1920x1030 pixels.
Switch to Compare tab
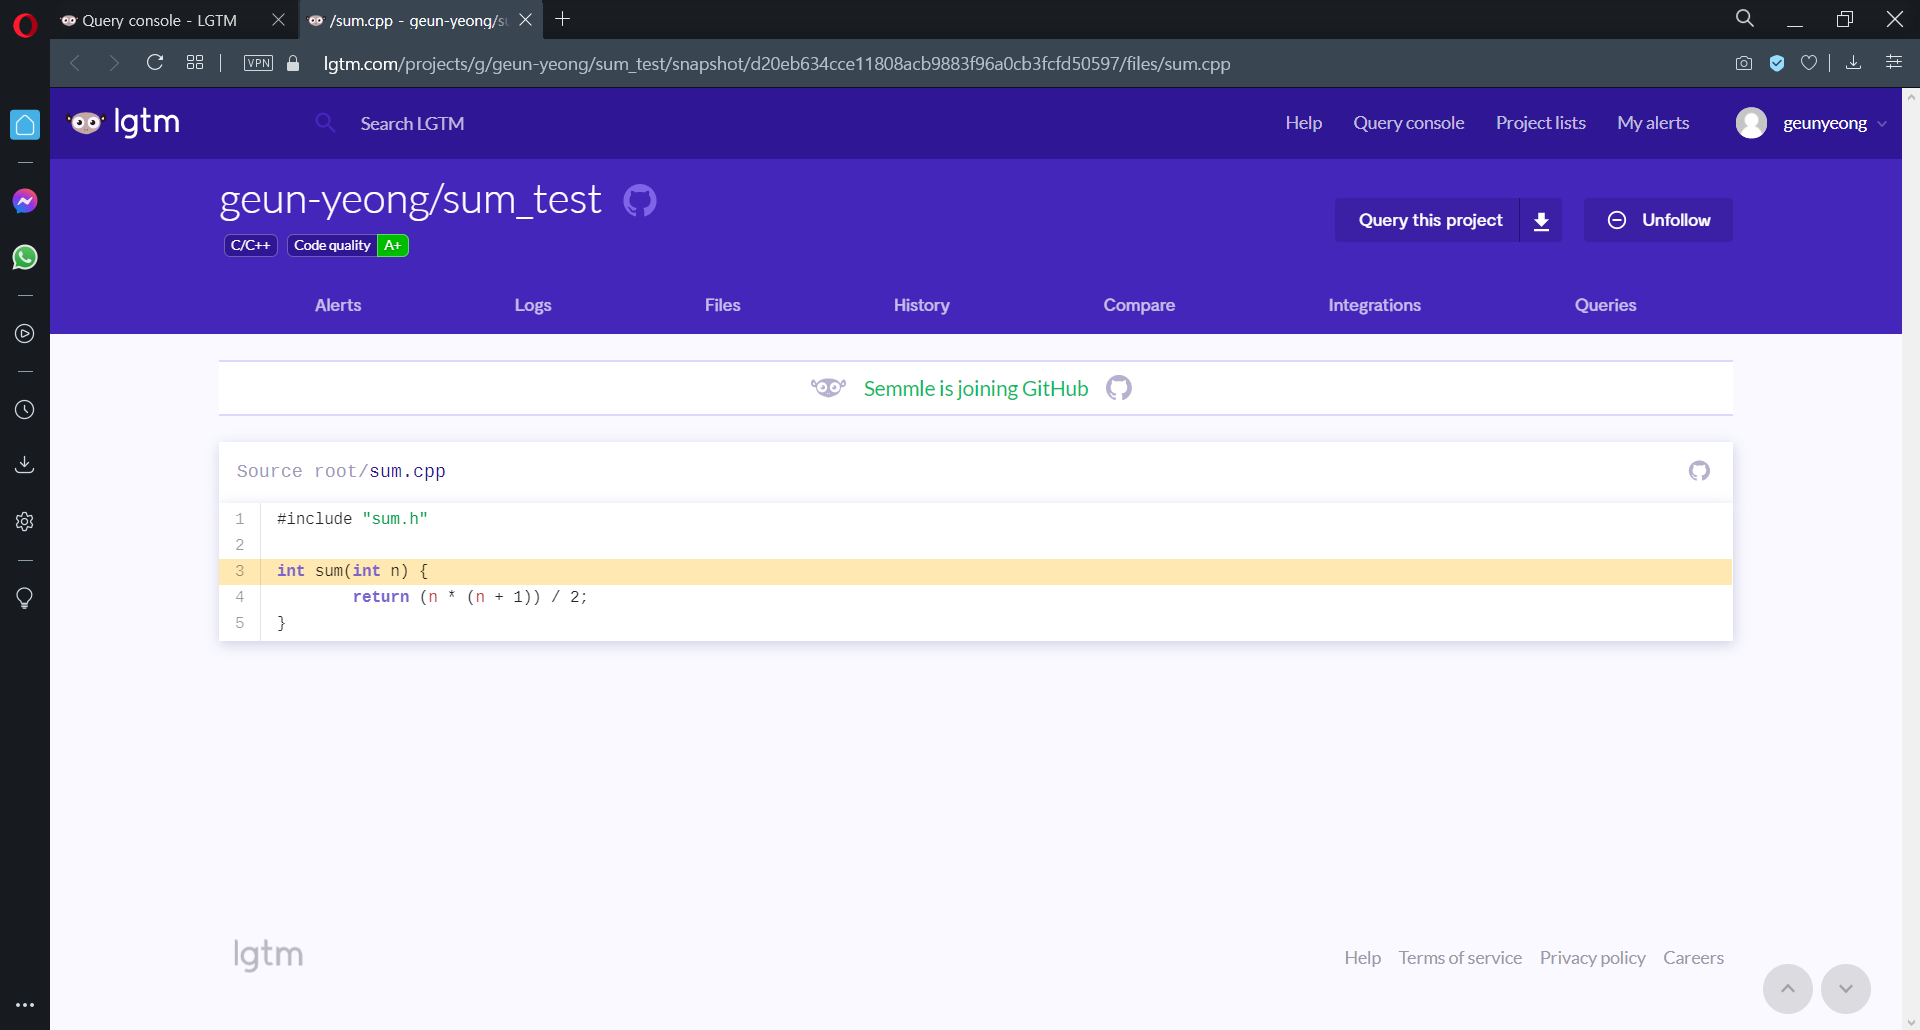1139,305
